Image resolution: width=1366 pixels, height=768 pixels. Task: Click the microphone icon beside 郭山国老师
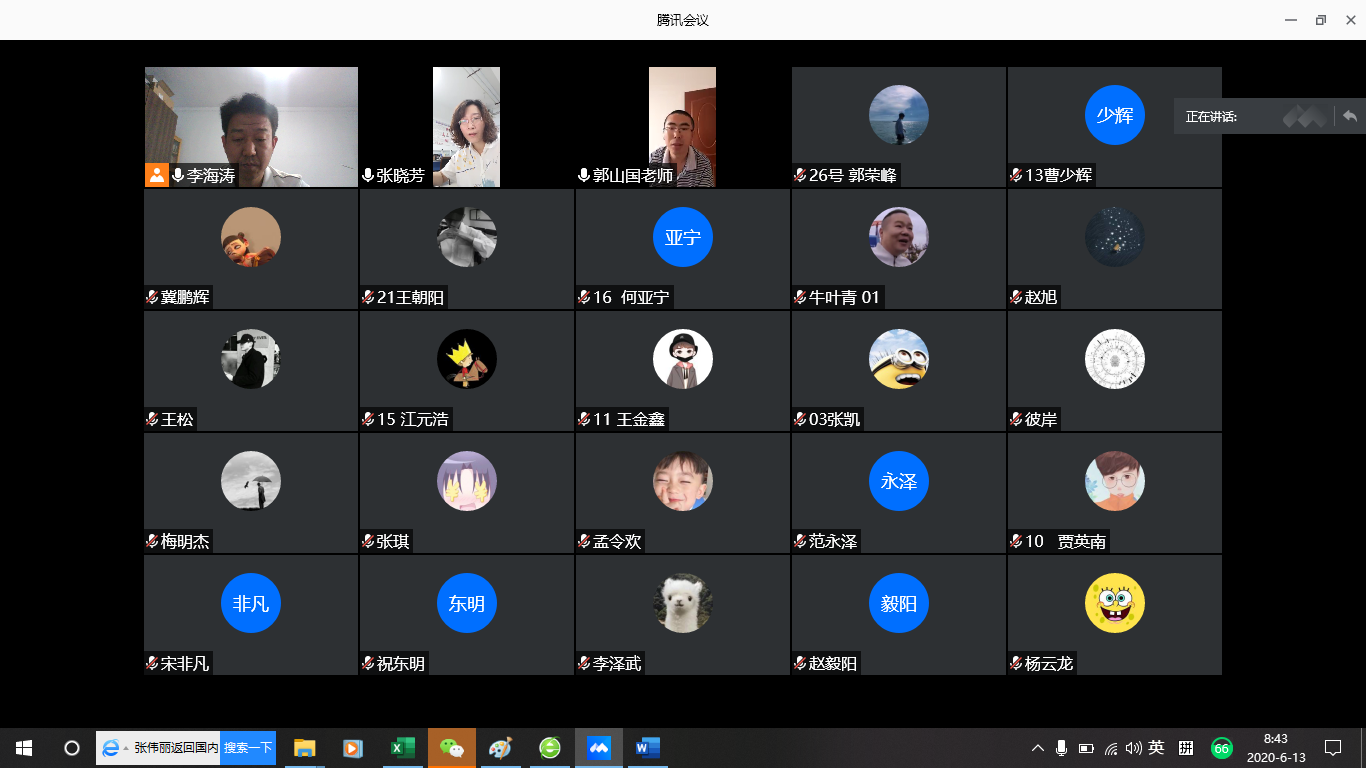pos(584,175)
